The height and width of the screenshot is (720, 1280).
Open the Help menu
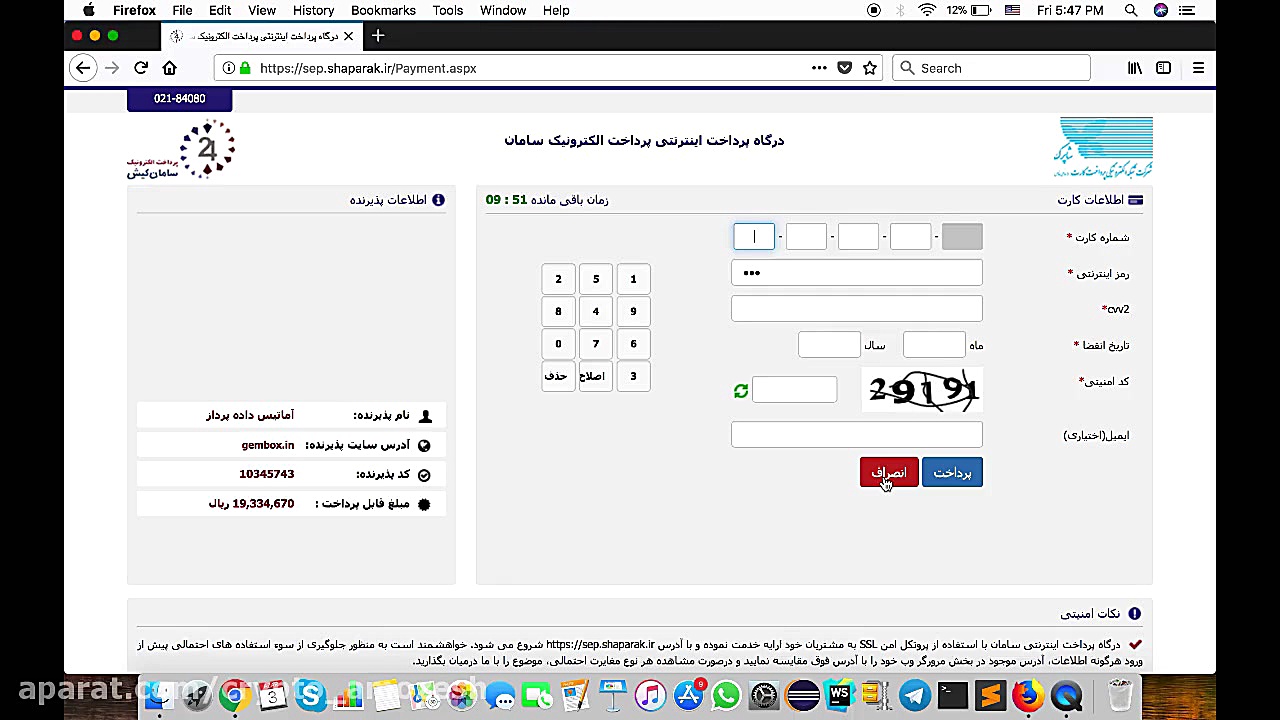pyautogui.click(x=556, y=10)
